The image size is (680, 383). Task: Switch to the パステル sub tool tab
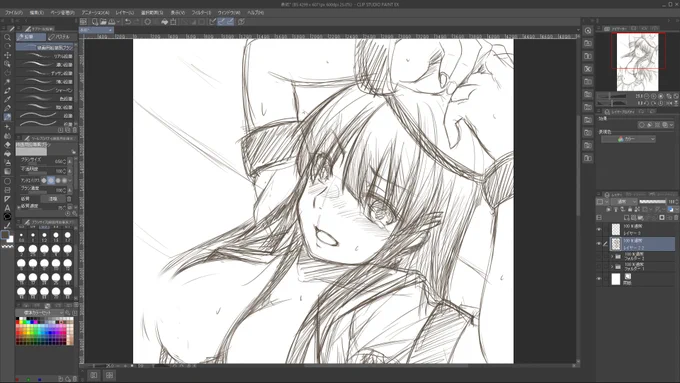(61, 37)
